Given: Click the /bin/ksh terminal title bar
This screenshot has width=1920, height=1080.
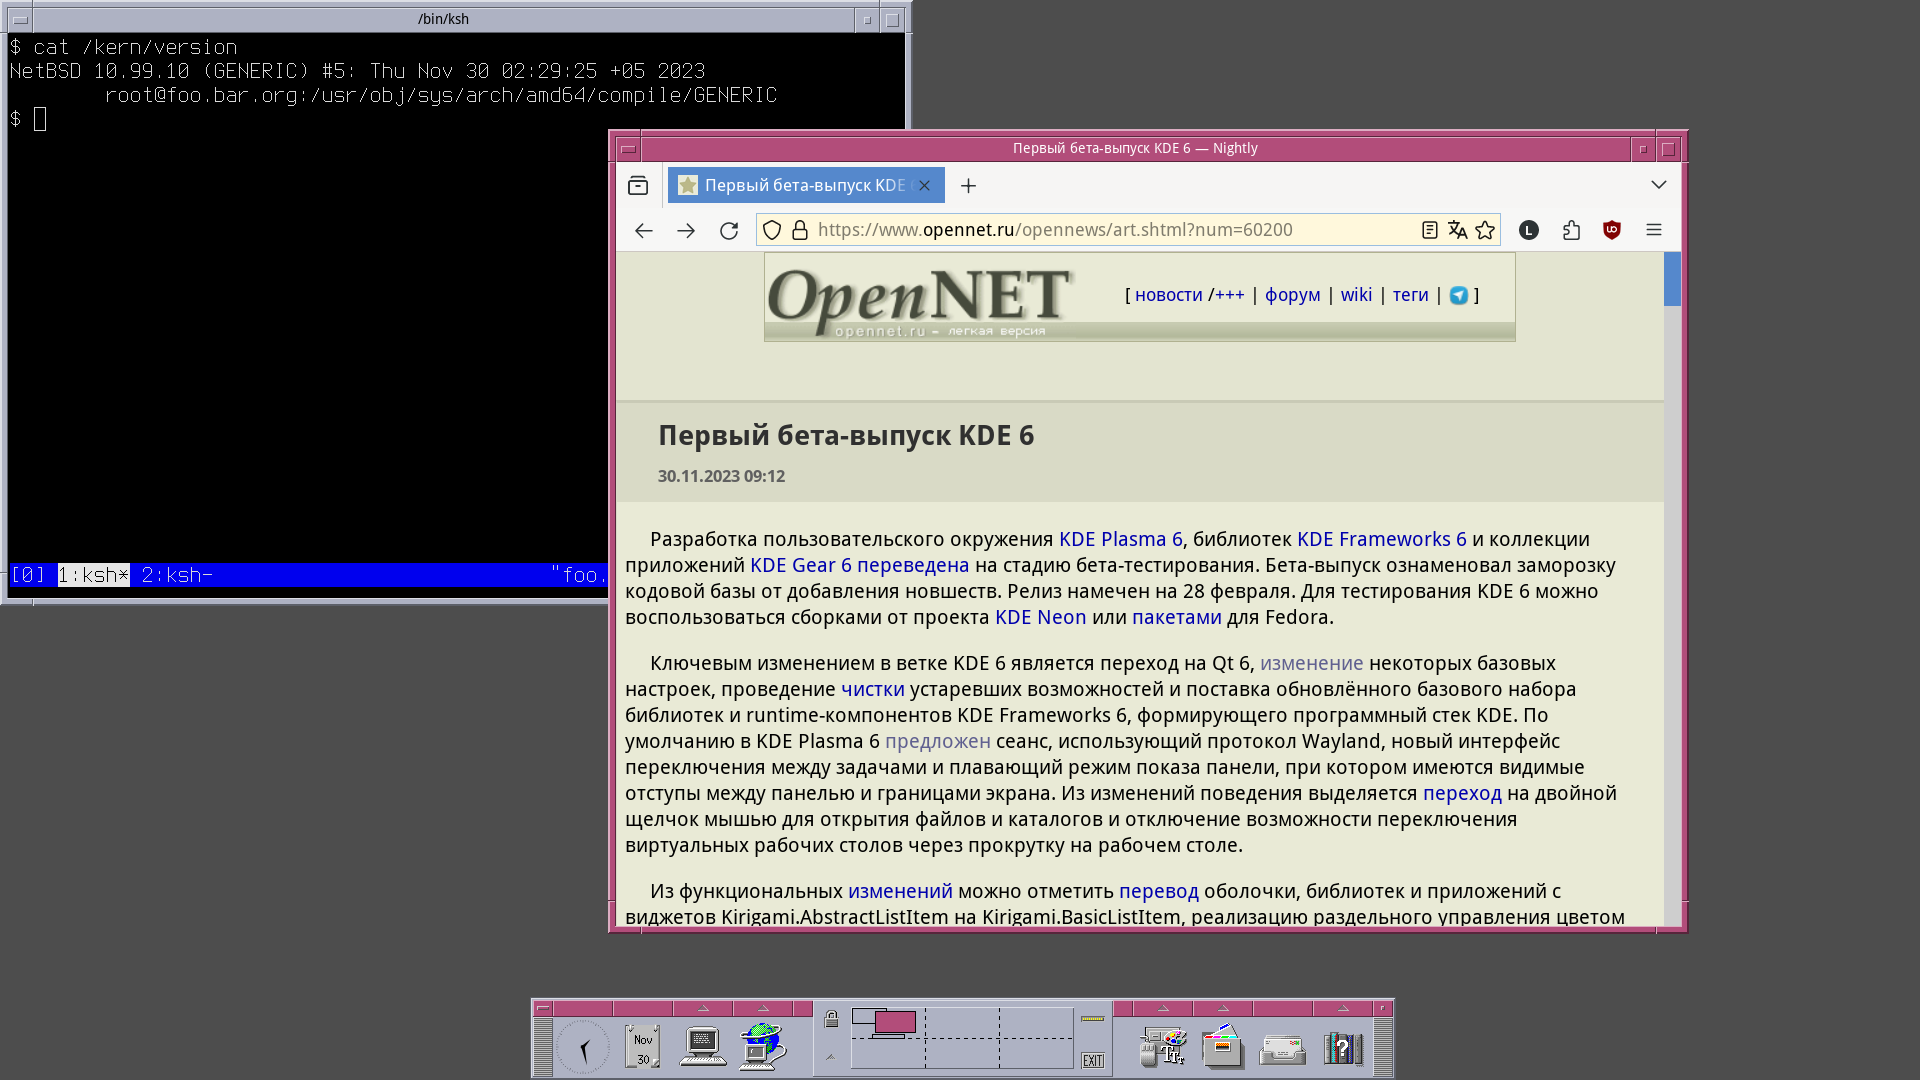Looking at the screenshot, I should [x=443, y=19].
